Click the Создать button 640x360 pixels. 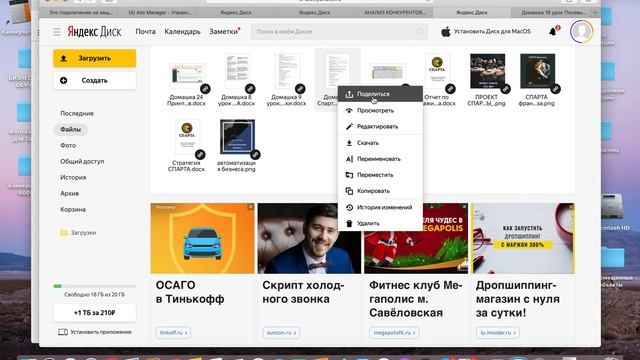click(x=95, y=80)
